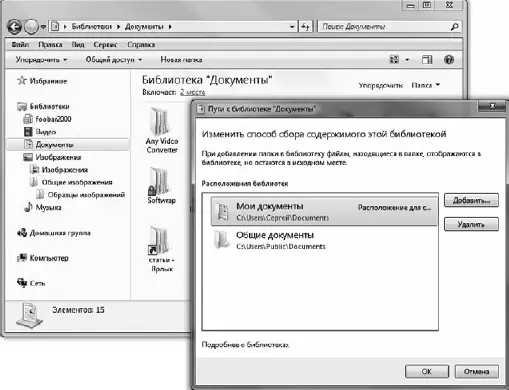
Task: Click the change view icon
Action: 394,60
